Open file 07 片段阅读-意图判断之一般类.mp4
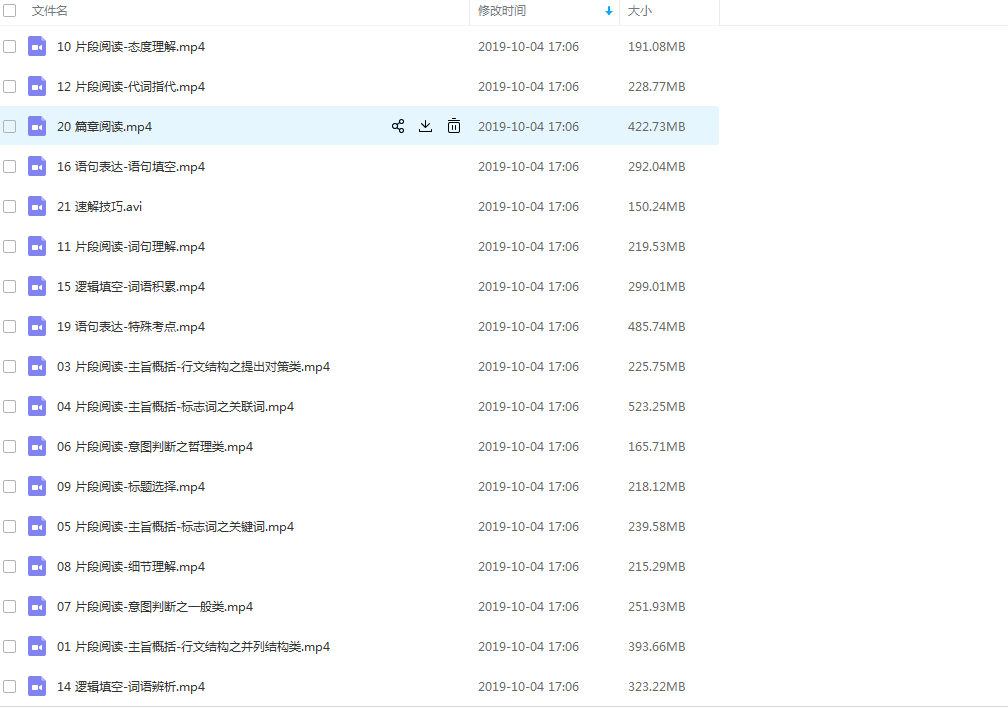This screenshot has height=708, width=1008. click(154, 606)
